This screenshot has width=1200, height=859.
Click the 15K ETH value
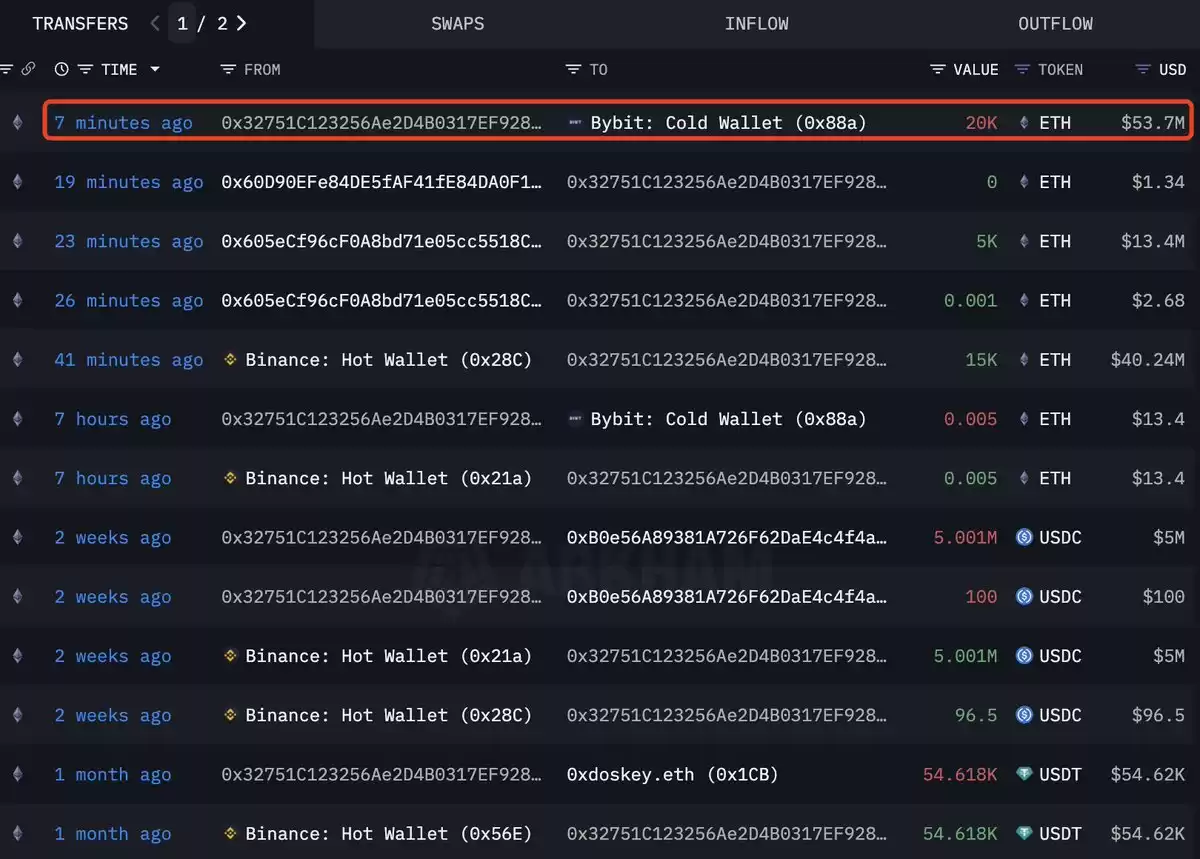981,360
